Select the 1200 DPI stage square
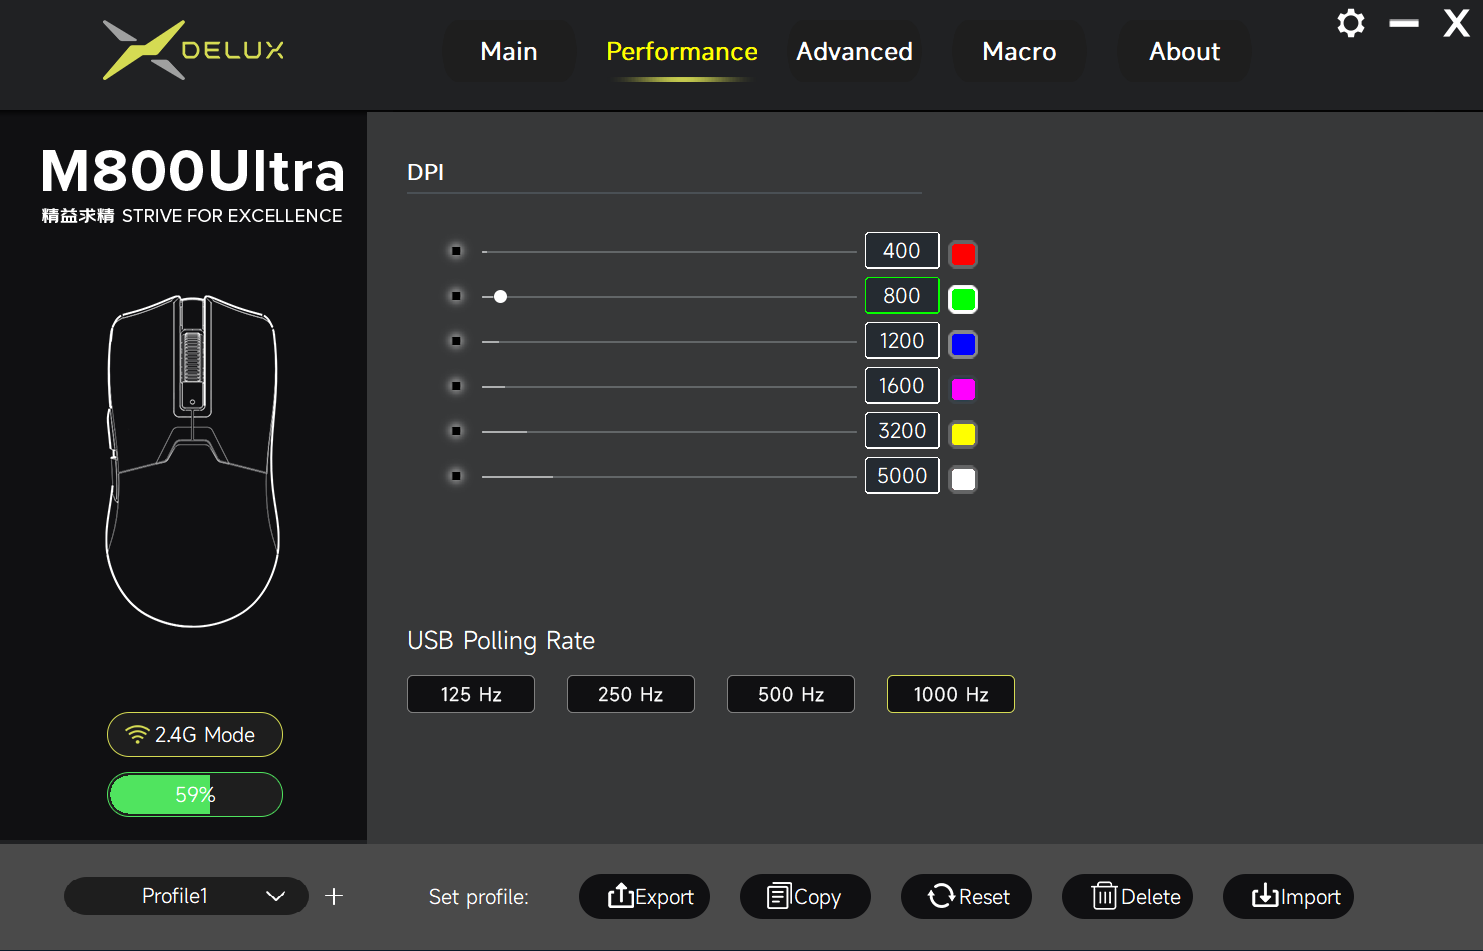Image resolution: width=1483 pixels, height=951 pixels. (x=456, y=341)
